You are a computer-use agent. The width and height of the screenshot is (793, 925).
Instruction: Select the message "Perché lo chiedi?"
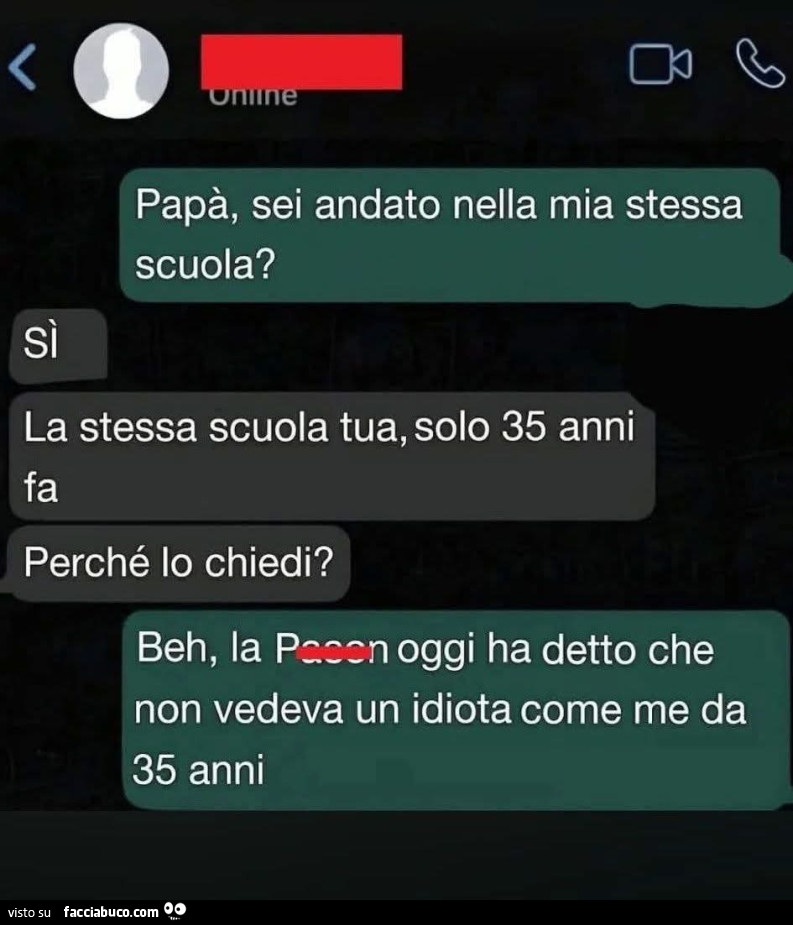pyautogui.click(x=179, y=562)
